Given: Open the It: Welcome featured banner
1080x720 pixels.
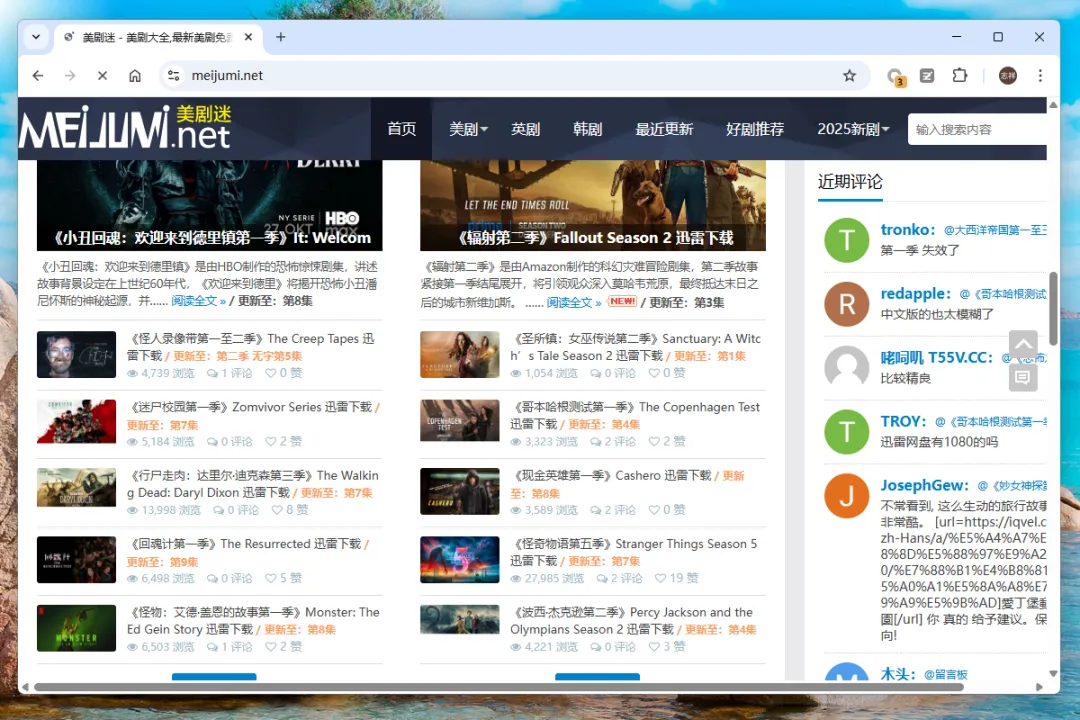Looking at the screenshot, I should click(x=209, y=205).
